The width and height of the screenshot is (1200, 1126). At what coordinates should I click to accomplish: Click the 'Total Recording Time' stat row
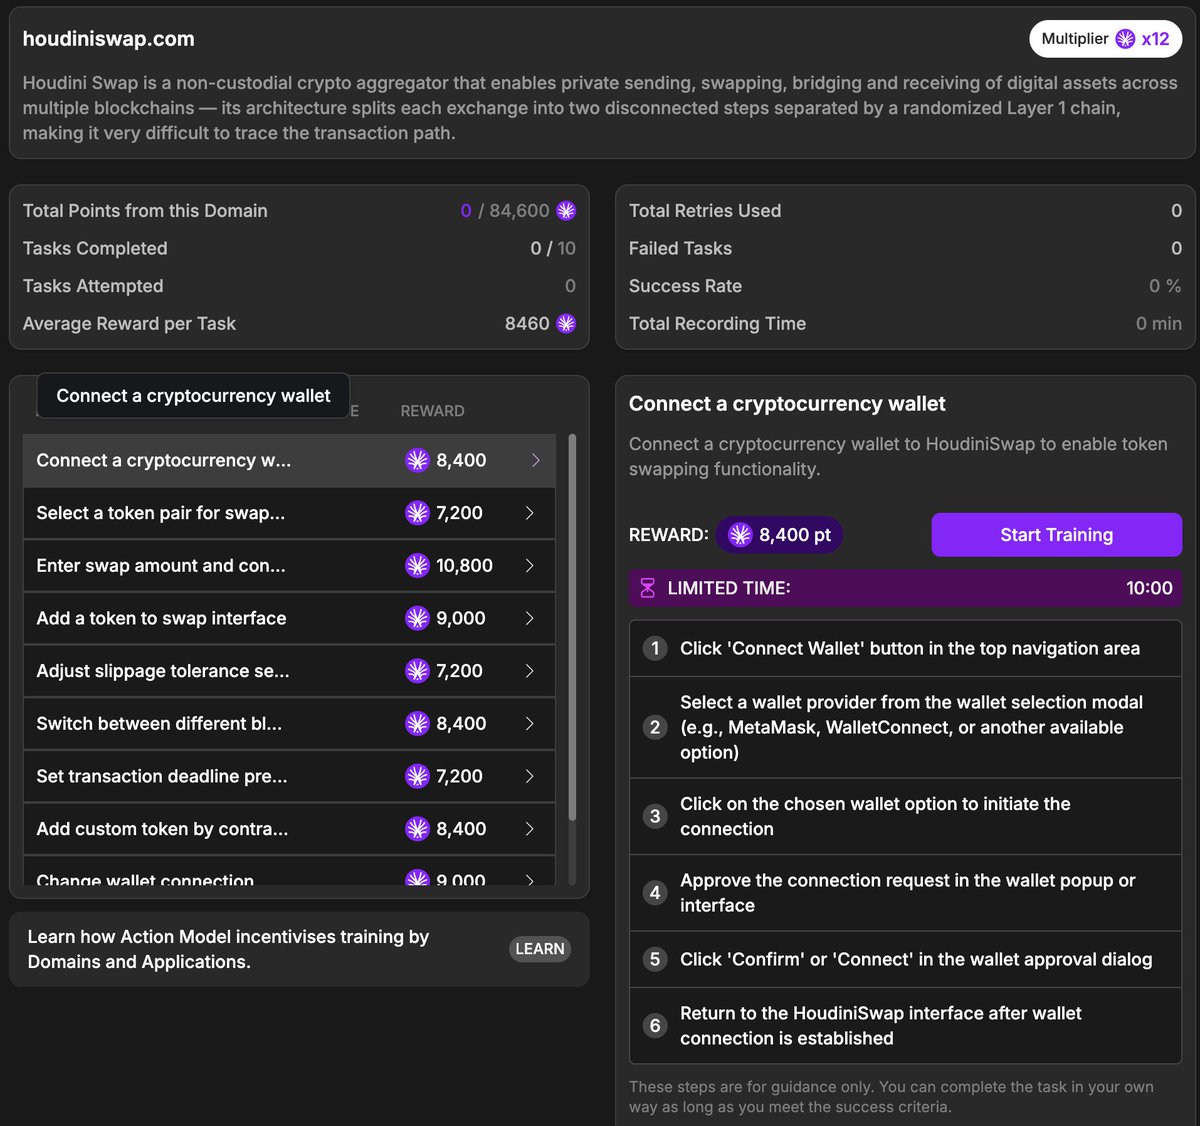(x=905, y=324)
